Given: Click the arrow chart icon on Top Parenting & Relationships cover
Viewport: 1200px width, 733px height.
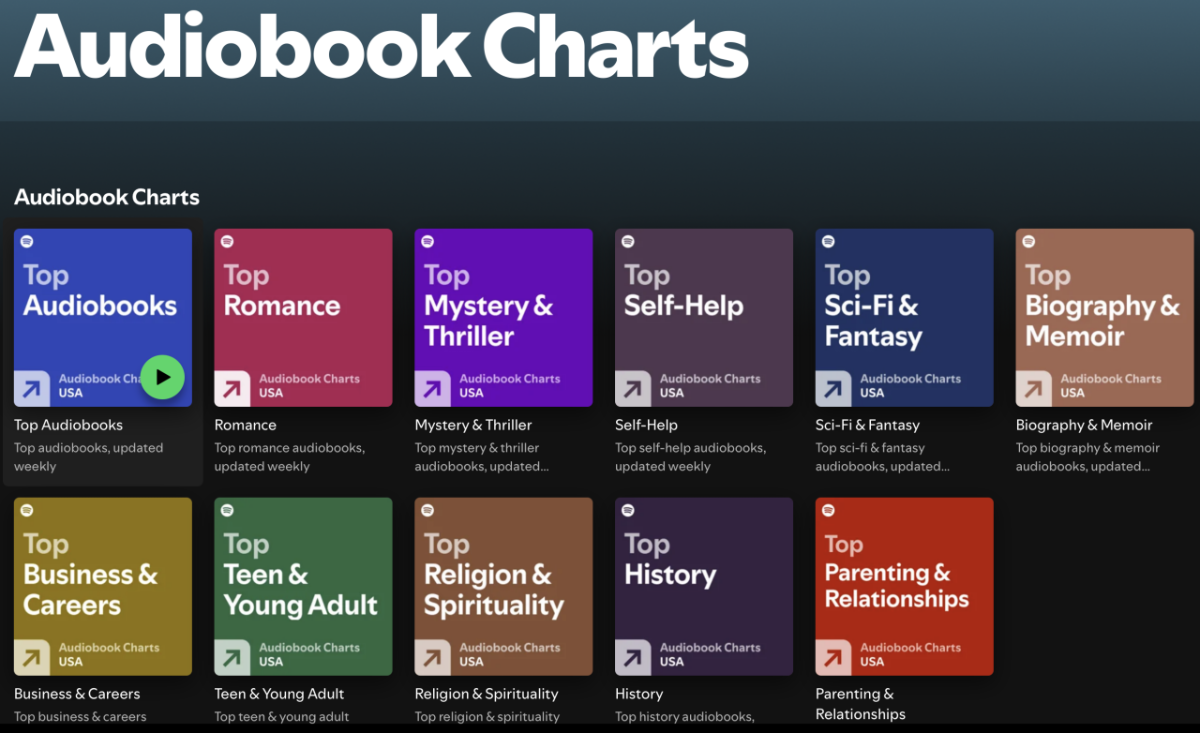Looking at the screenshot, I should tap(833, 657).
